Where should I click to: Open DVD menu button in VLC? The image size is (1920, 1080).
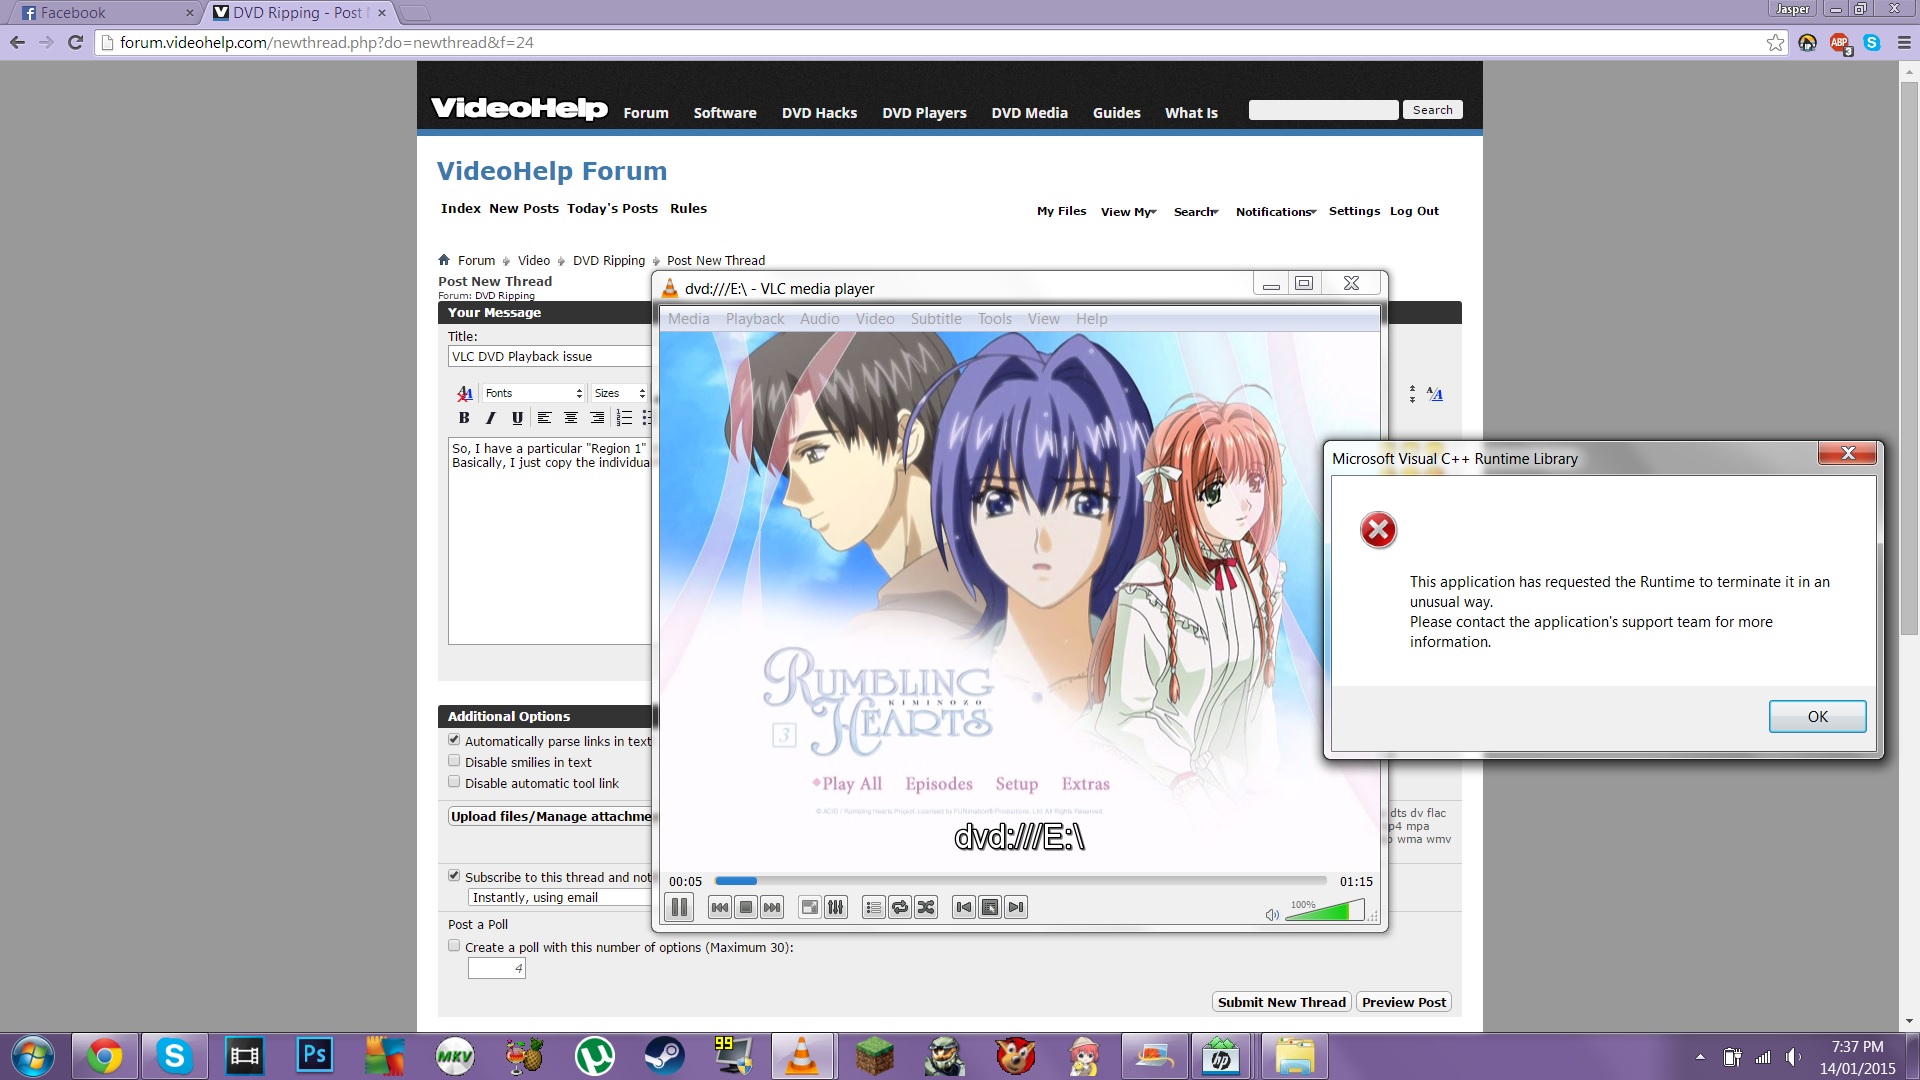point(990,907)
